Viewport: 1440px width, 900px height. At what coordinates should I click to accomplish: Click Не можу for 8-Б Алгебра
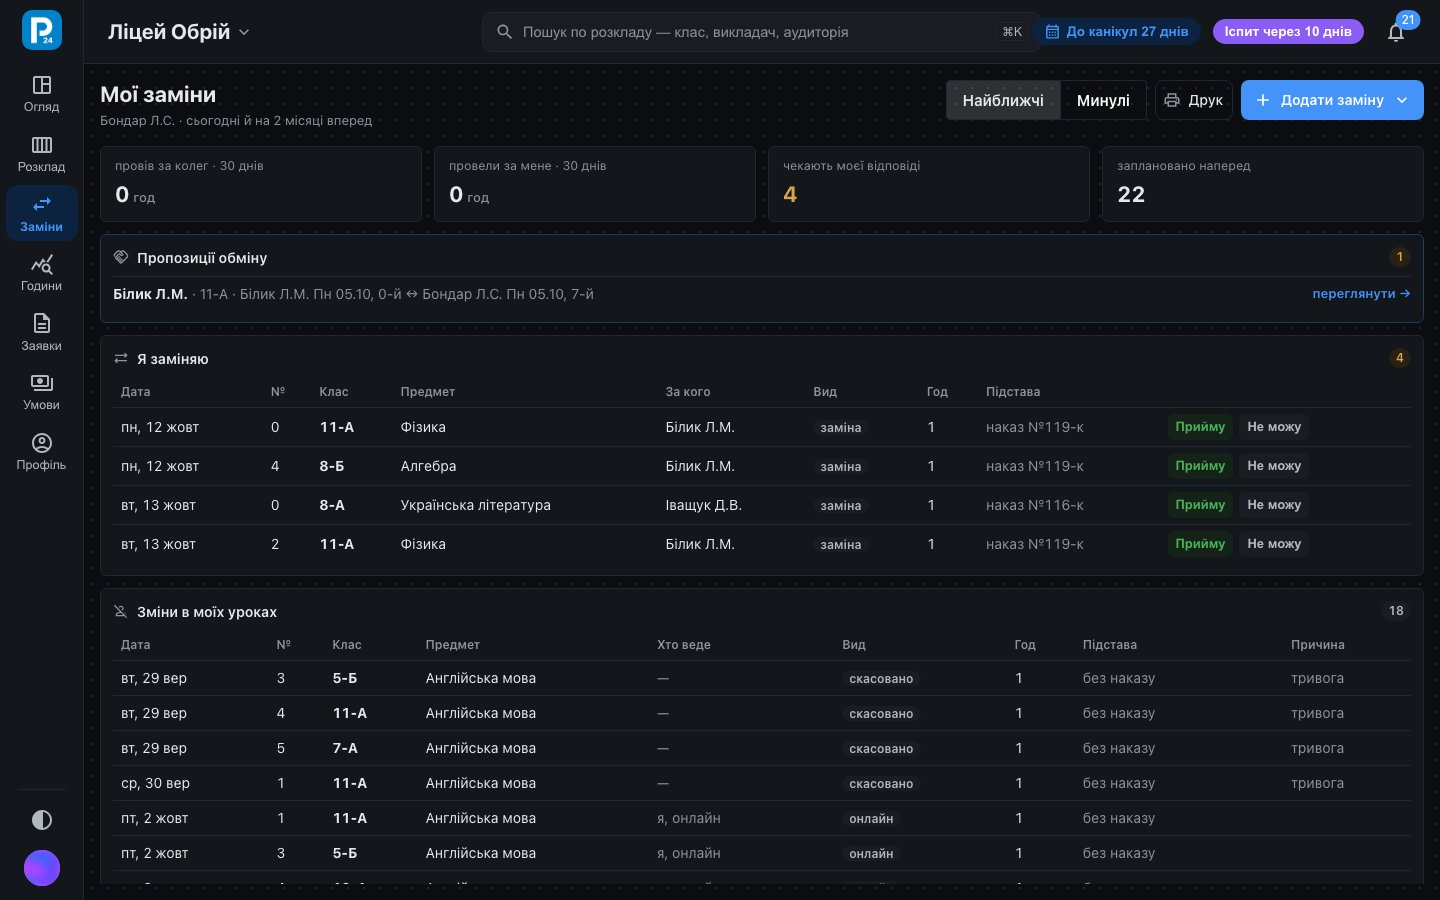[x=1274, y=466]
